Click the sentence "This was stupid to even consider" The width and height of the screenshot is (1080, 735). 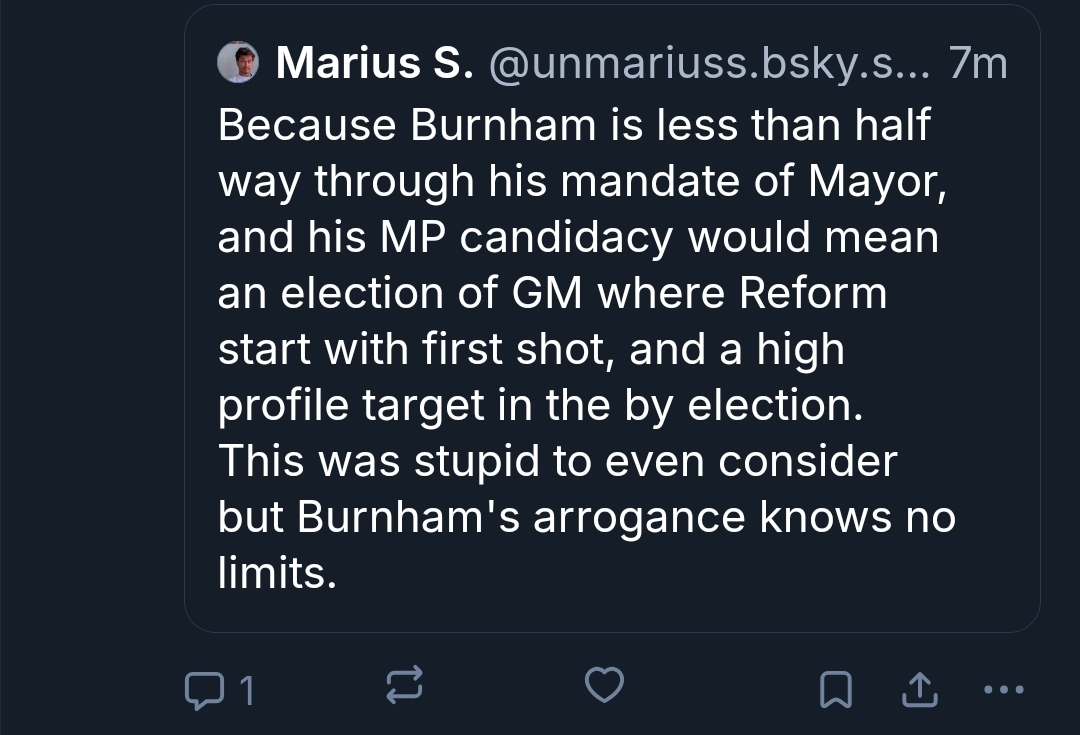[557, 461]
